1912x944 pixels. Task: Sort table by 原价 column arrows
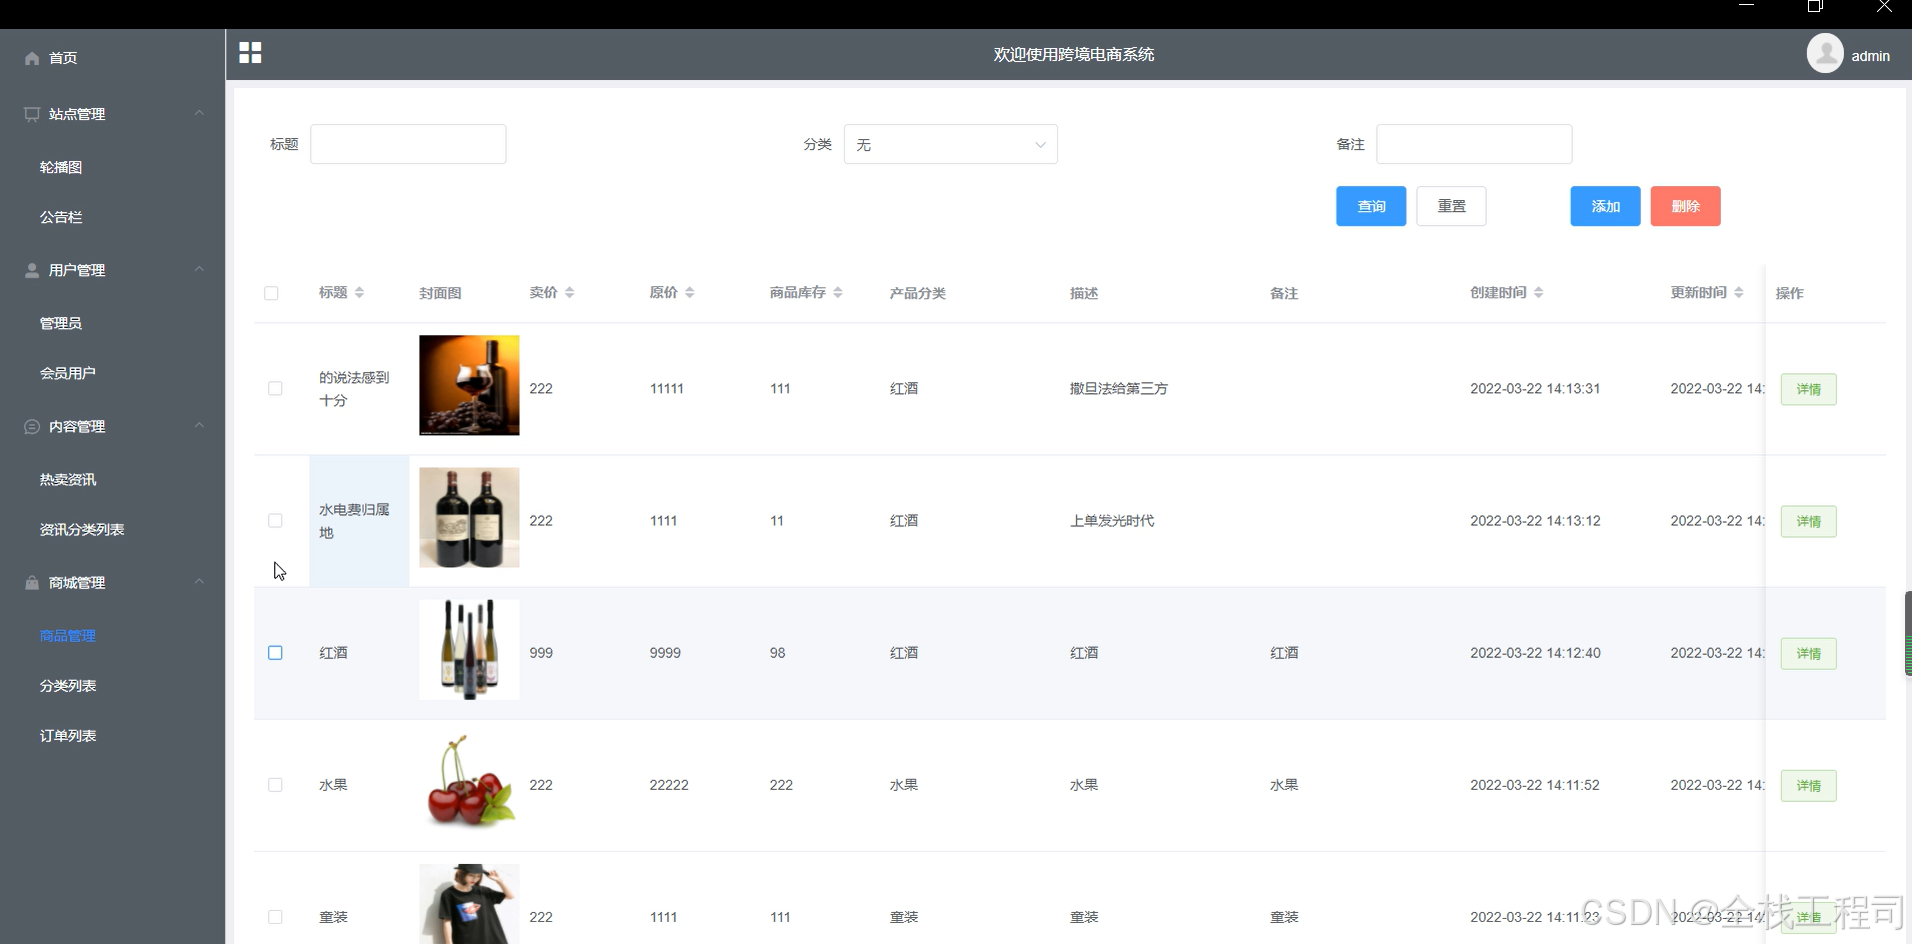pyautogui.click(x=689, y=292)
